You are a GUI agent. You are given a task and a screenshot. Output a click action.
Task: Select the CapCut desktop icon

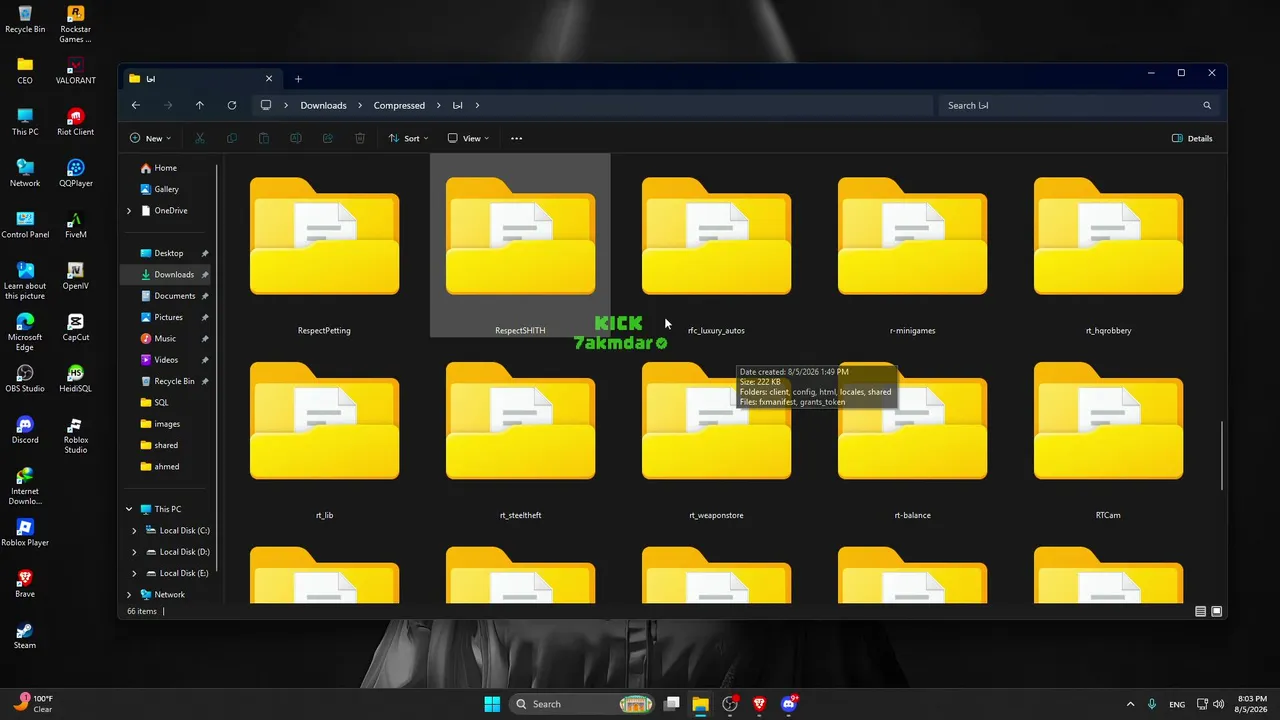click(75, 327)
